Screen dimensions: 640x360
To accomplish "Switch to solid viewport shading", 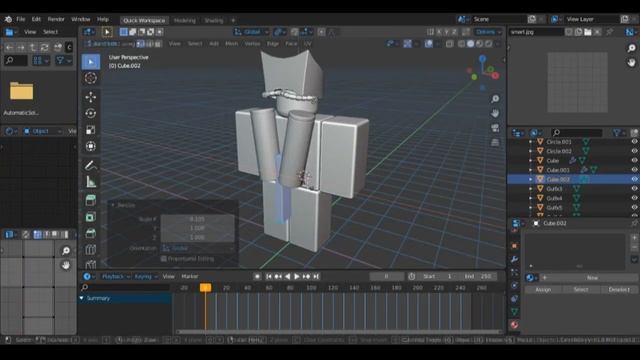I will pos(470,44).
